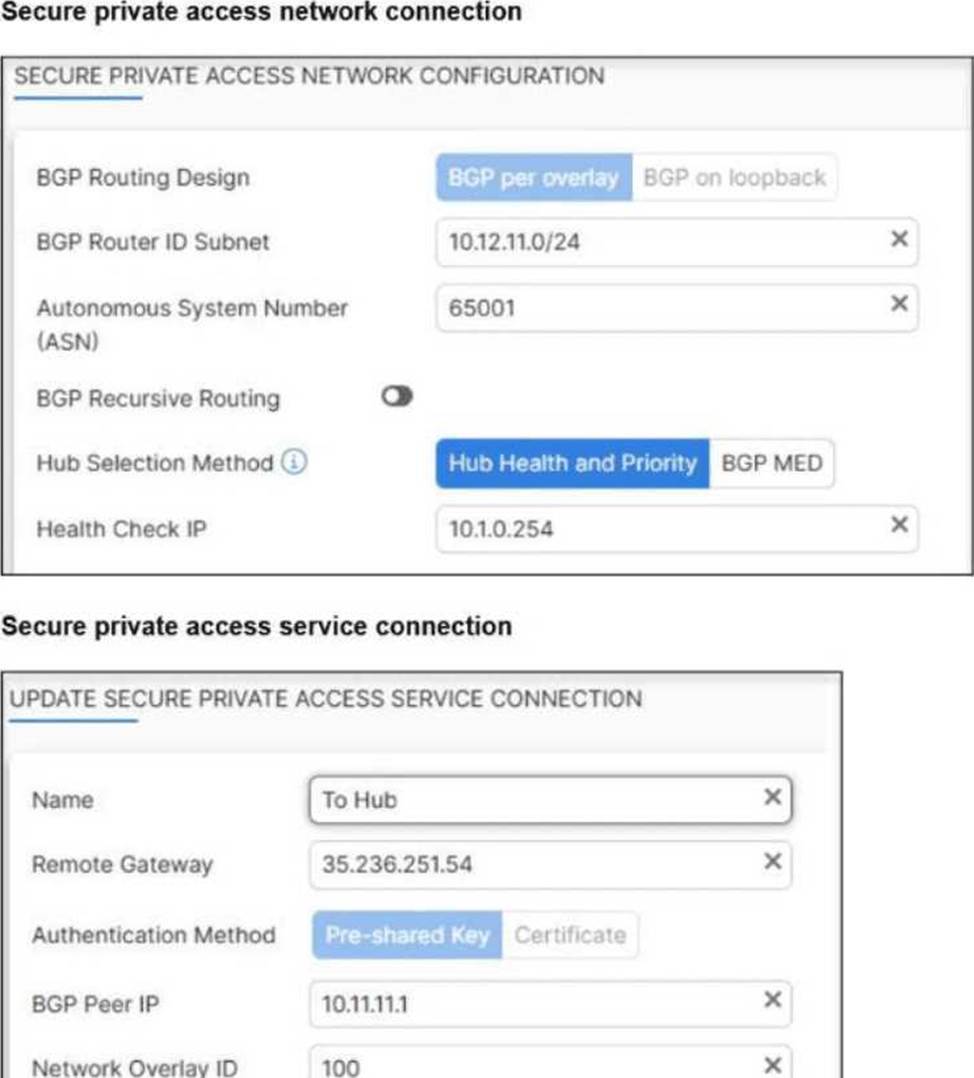Viewport: 974px width, 1078px height.
Task: Choose BGP MED hub selection
Action: coord(771,464)
